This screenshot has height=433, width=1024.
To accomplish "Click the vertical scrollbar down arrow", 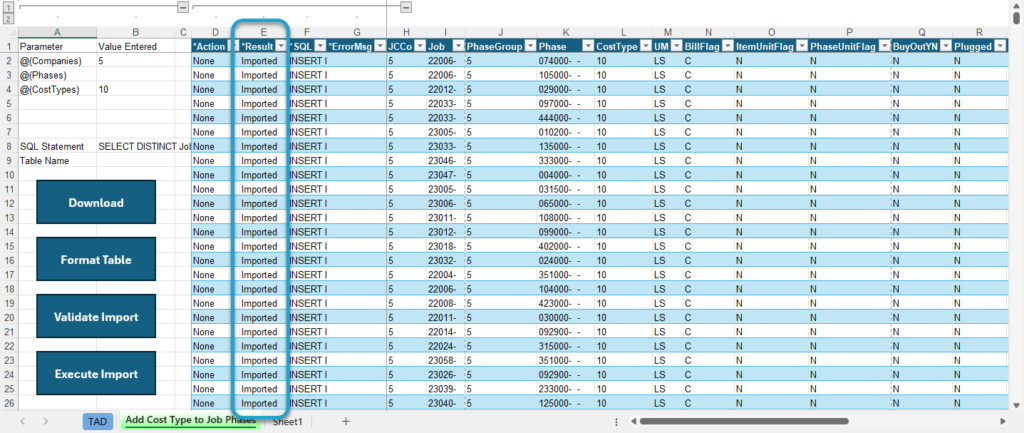I will pos(1017,406).
